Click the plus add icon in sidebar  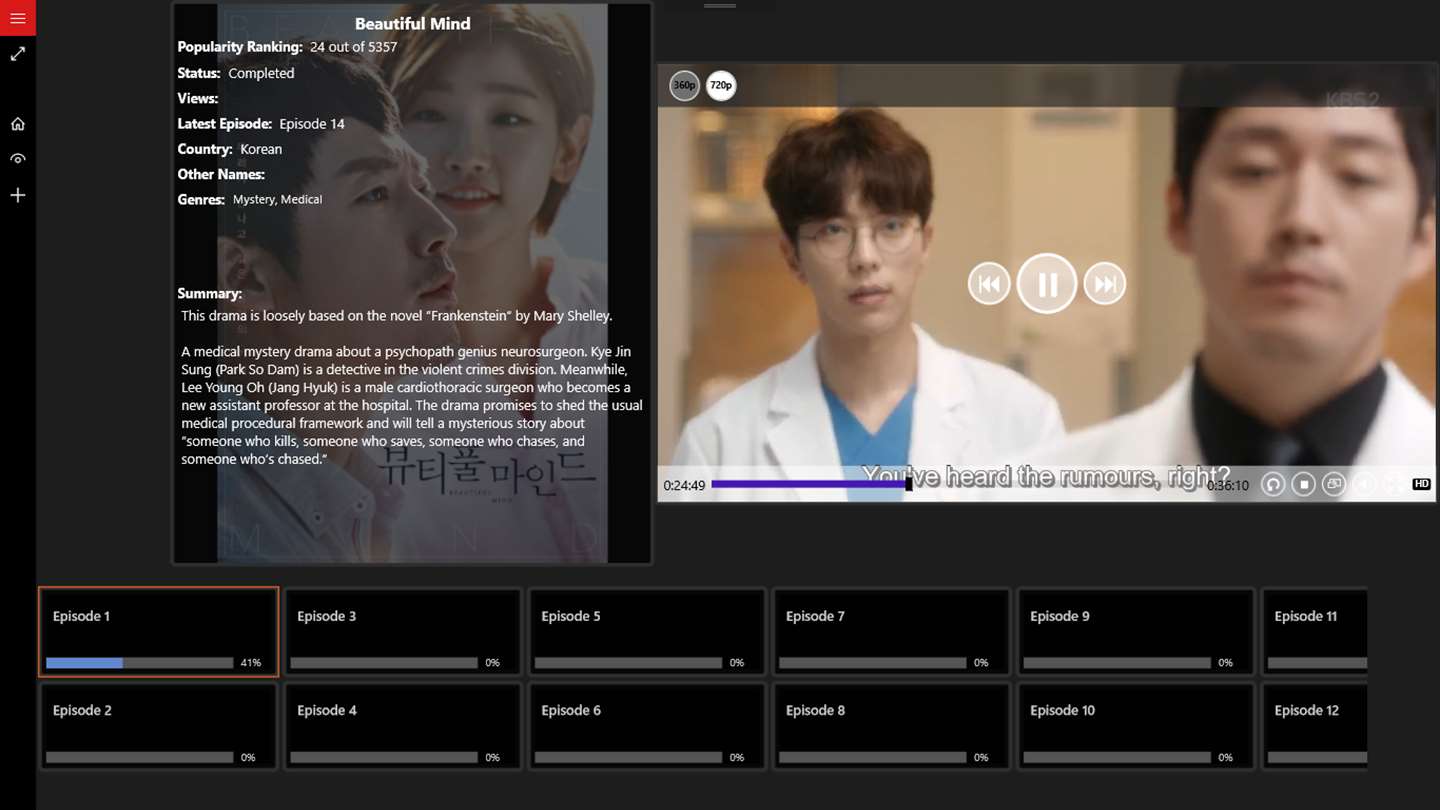tap(18, 195)
